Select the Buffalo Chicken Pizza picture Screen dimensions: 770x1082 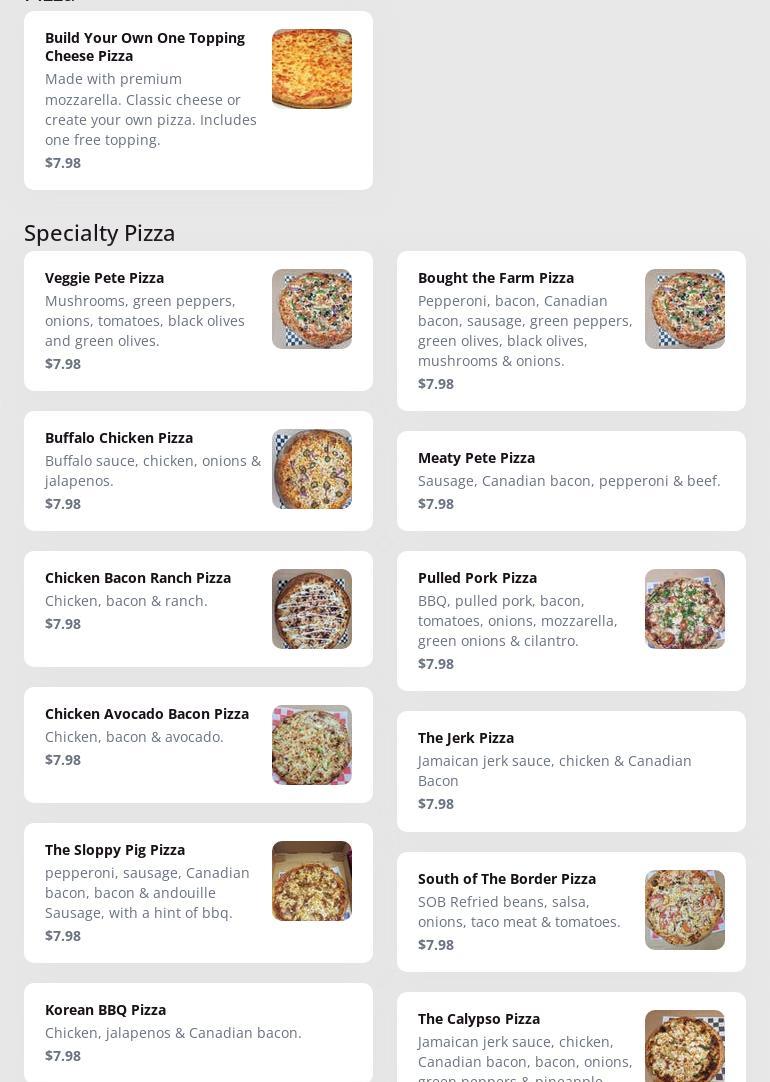[x=312, y=469]
